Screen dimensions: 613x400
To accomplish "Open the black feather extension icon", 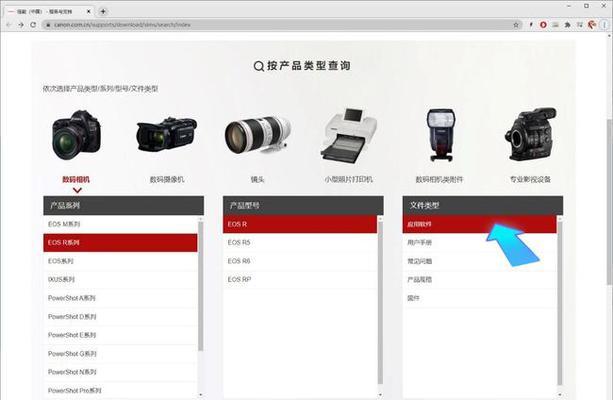I will (531, 25).
